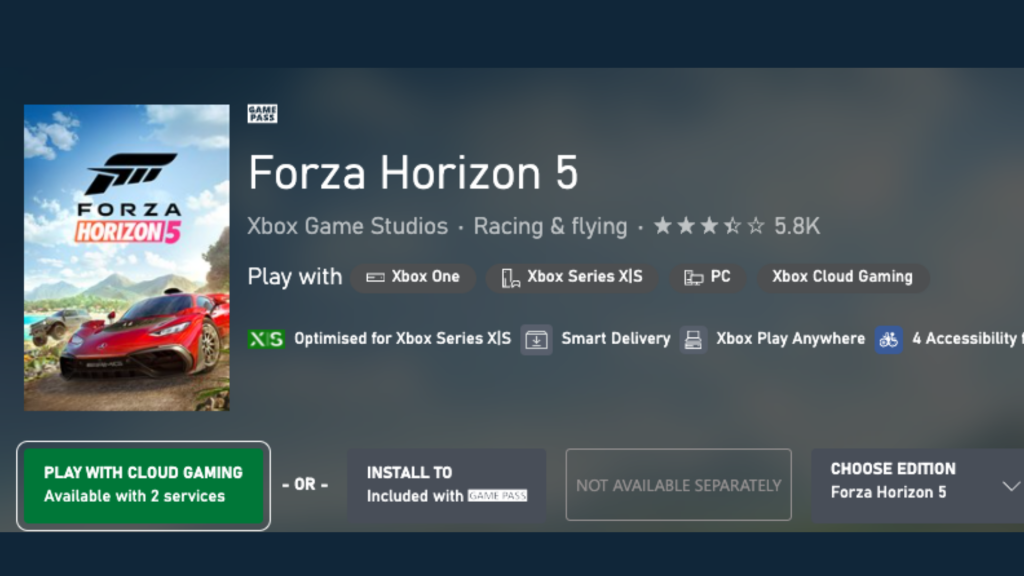This screenshot has width=1024, height=576.
Task: Click the PC platform icon
Action: tap(693, 277)
